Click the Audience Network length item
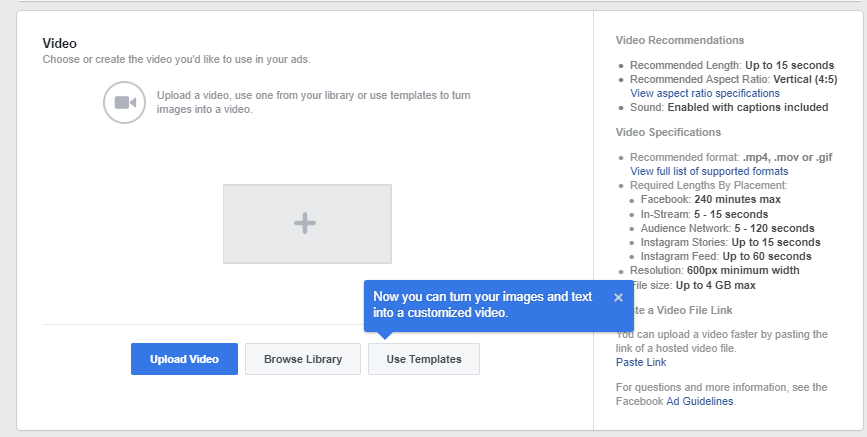 pos(727,228)
